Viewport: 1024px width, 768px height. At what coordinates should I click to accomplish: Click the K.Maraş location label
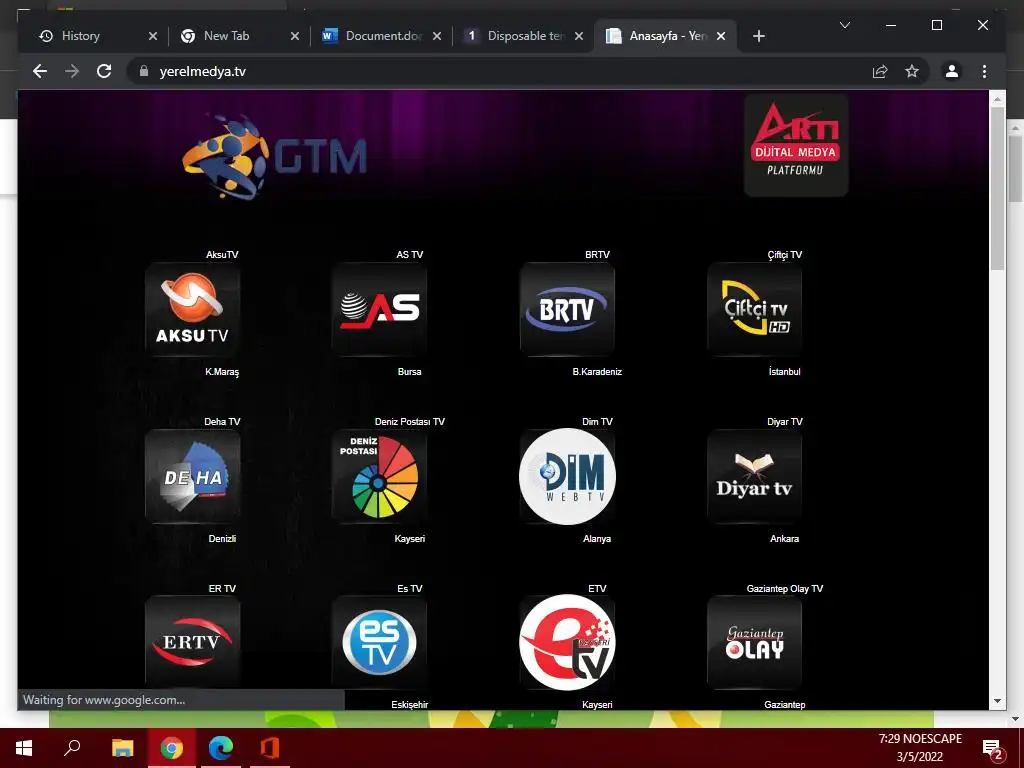pyautogui.click(x=222, y=372)
